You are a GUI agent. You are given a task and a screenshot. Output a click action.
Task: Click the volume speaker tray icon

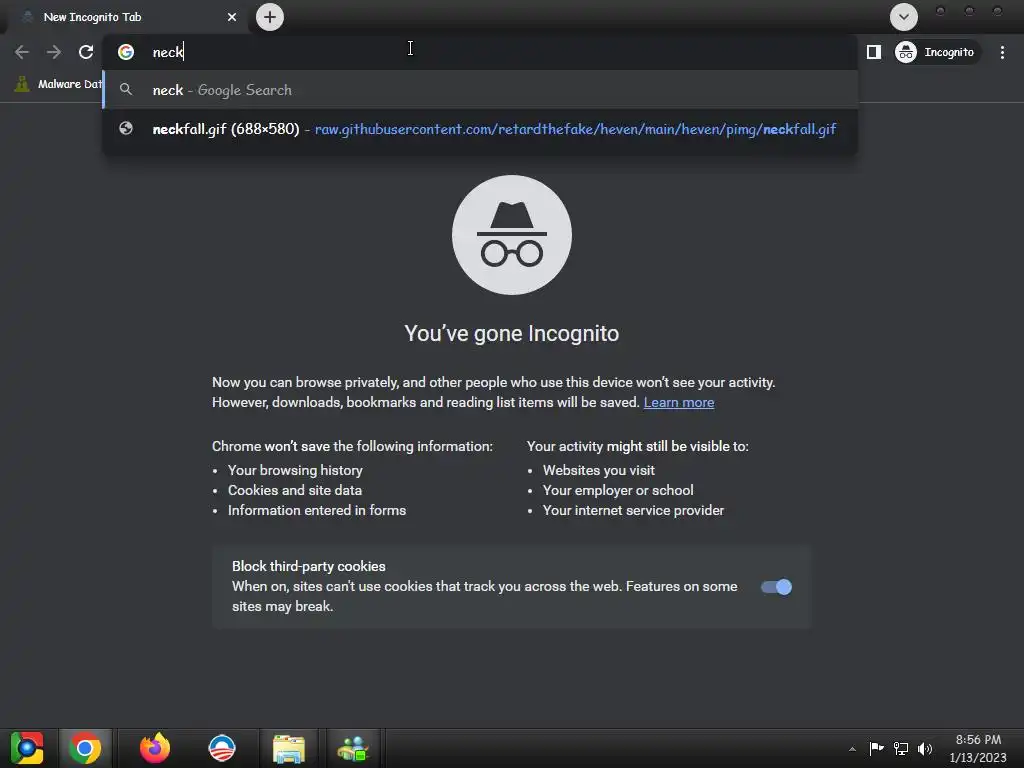[925, 748]
